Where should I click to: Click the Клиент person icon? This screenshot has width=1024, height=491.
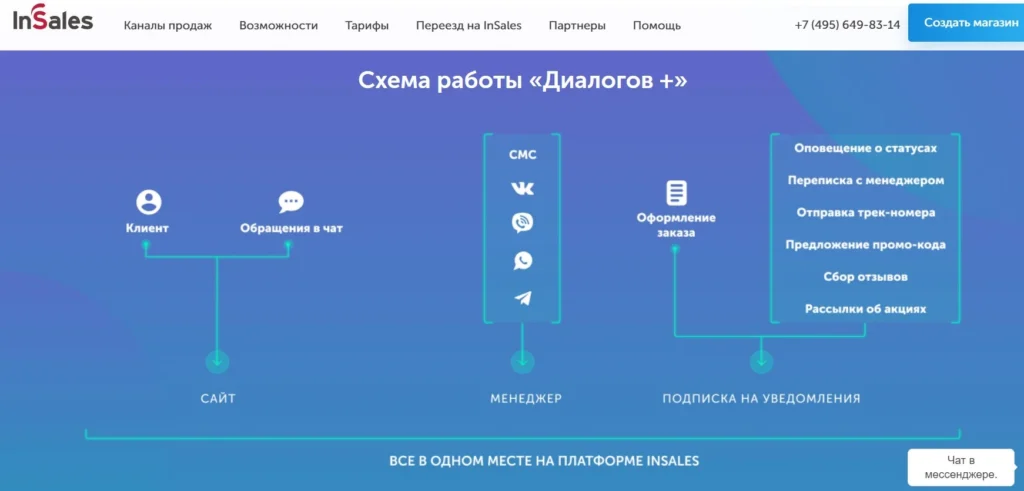tap(148, 202)
